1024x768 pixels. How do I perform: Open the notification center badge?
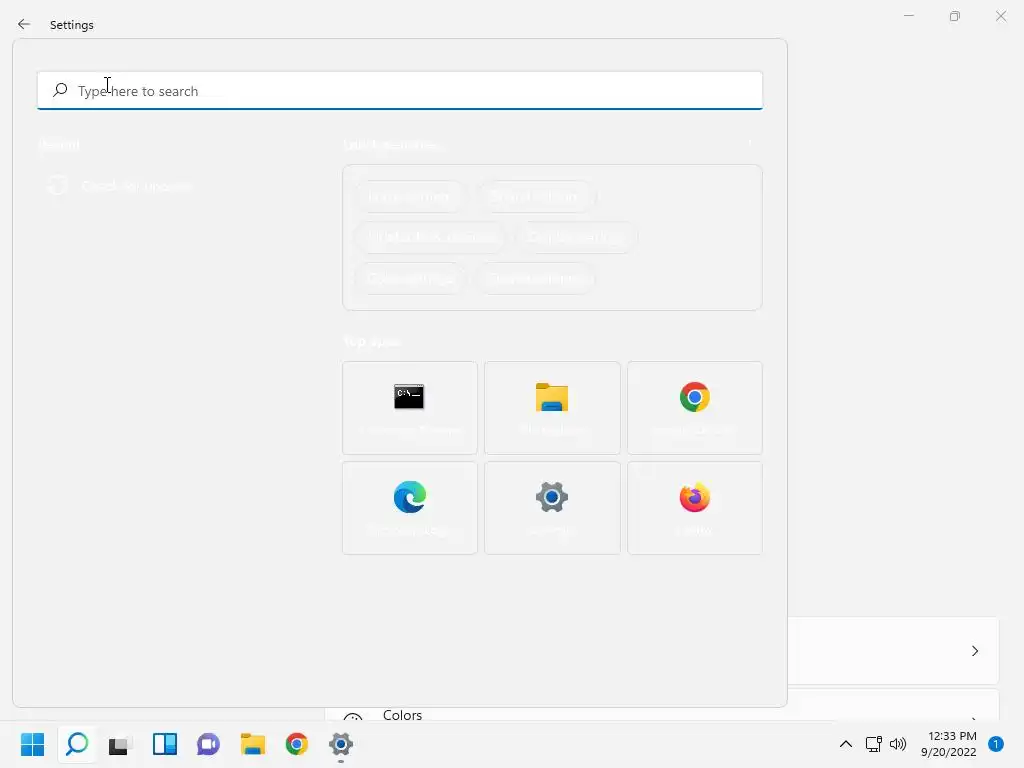[x=996, y=744]
